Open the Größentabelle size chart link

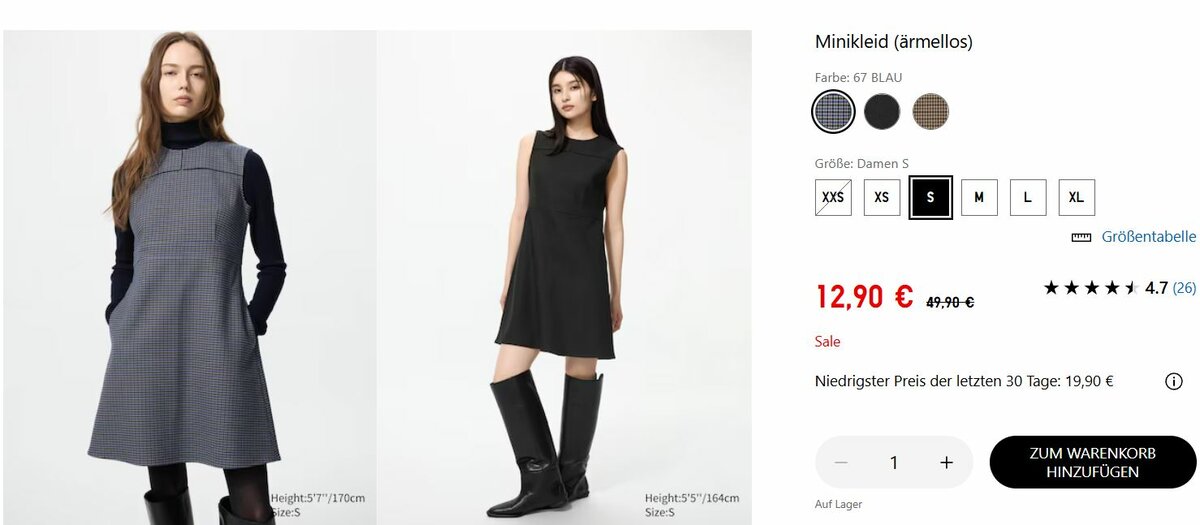tap(1148, 237)
